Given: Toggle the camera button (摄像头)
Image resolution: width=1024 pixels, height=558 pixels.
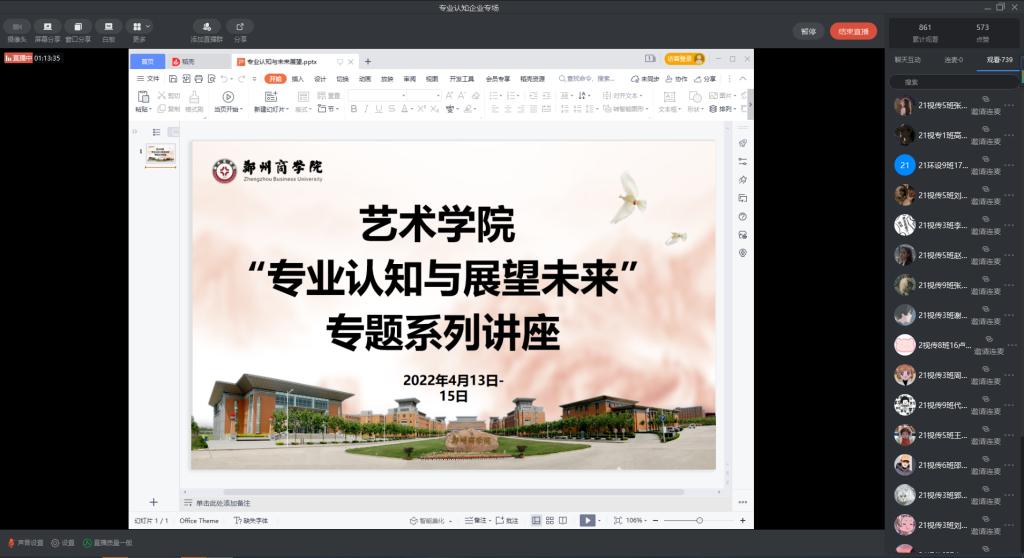Looking at the screenshot, I should click(x=17, y=26).
